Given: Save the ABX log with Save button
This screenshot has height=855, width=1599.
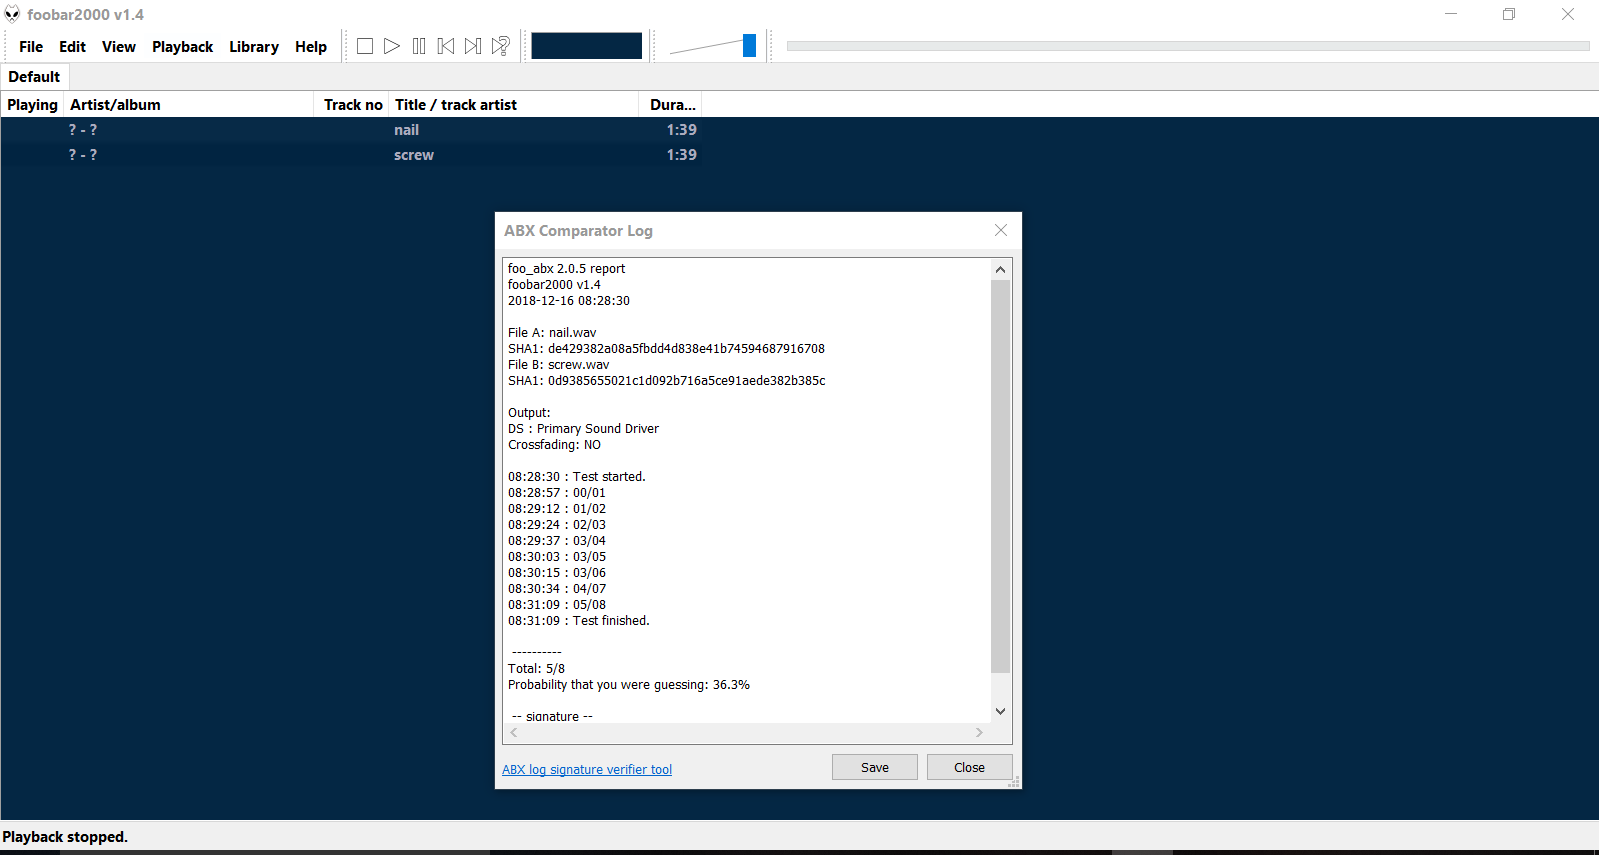Looking at the screenshot, I should point(875,767).
